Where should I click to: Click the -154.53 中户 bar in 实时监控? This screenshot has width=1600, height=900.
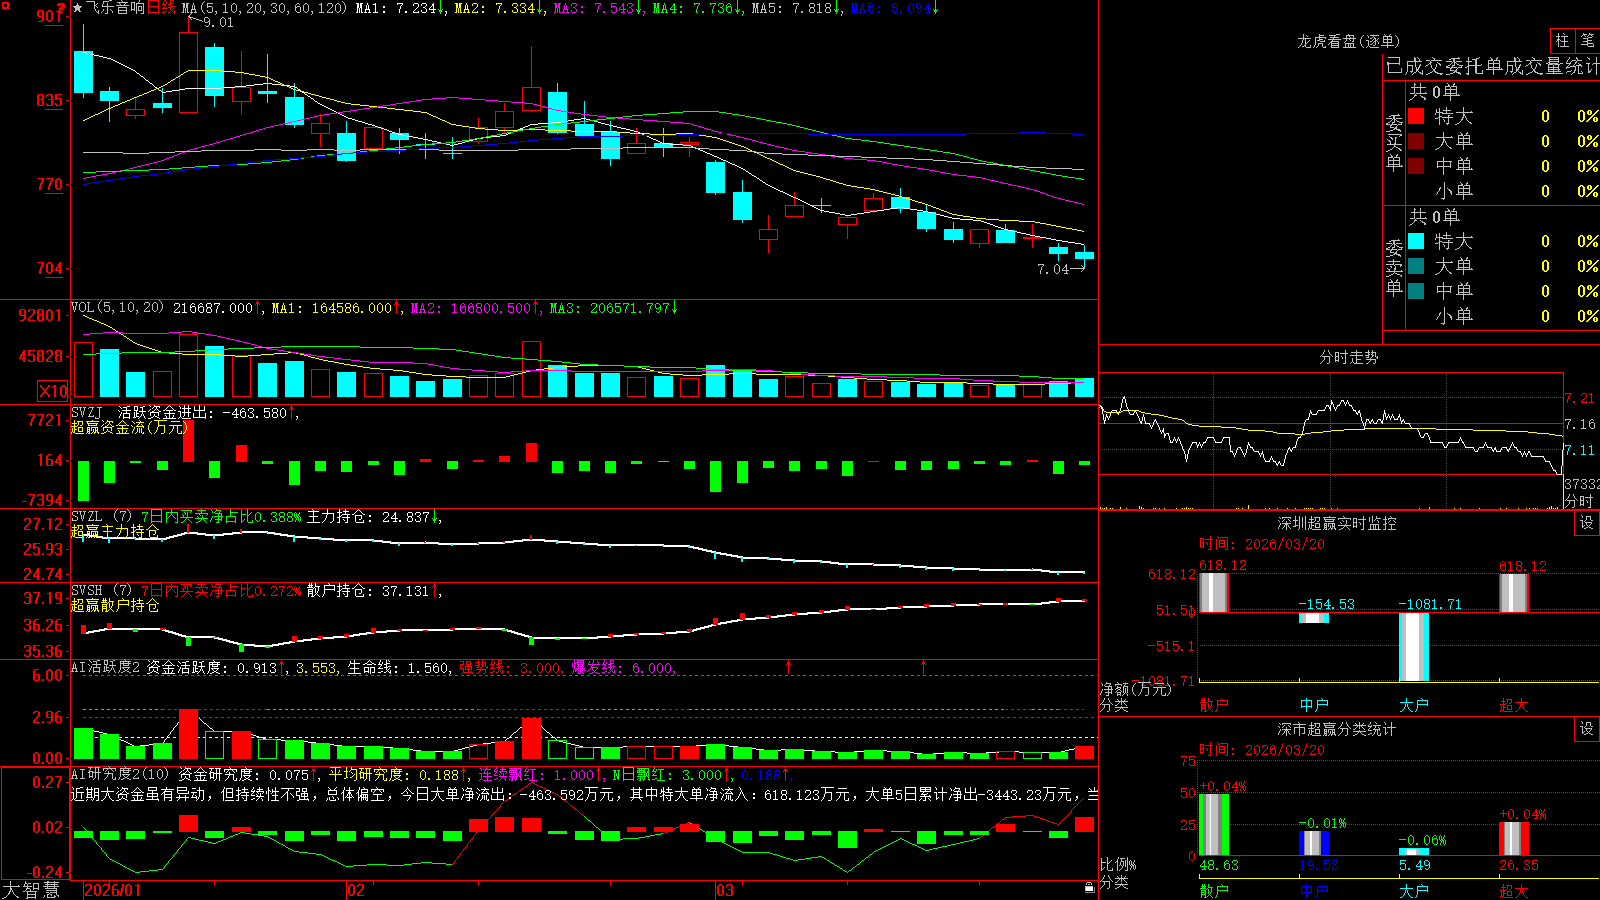coord(1313,617)
